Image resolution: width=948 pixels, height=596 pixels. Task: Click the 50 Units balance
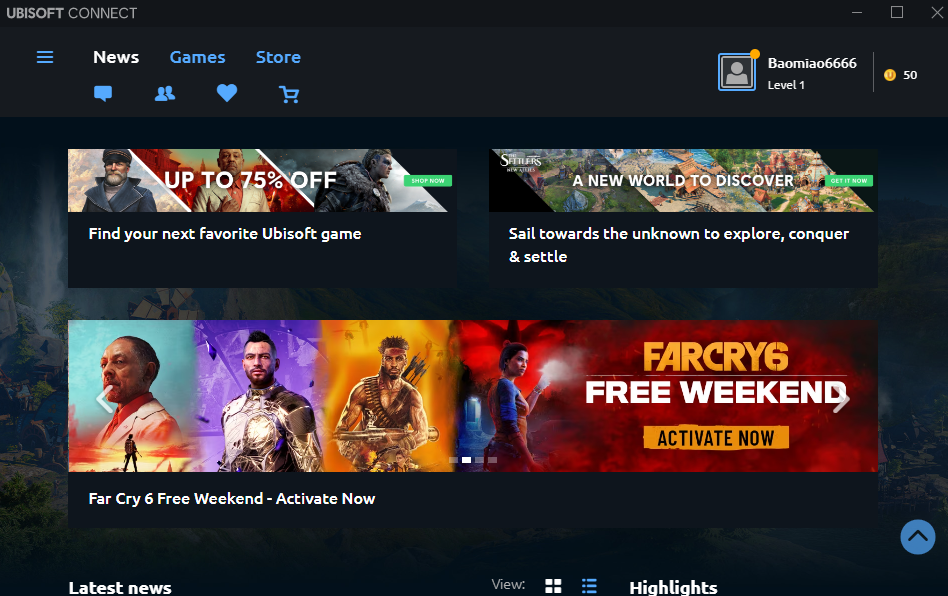(910, 75)
